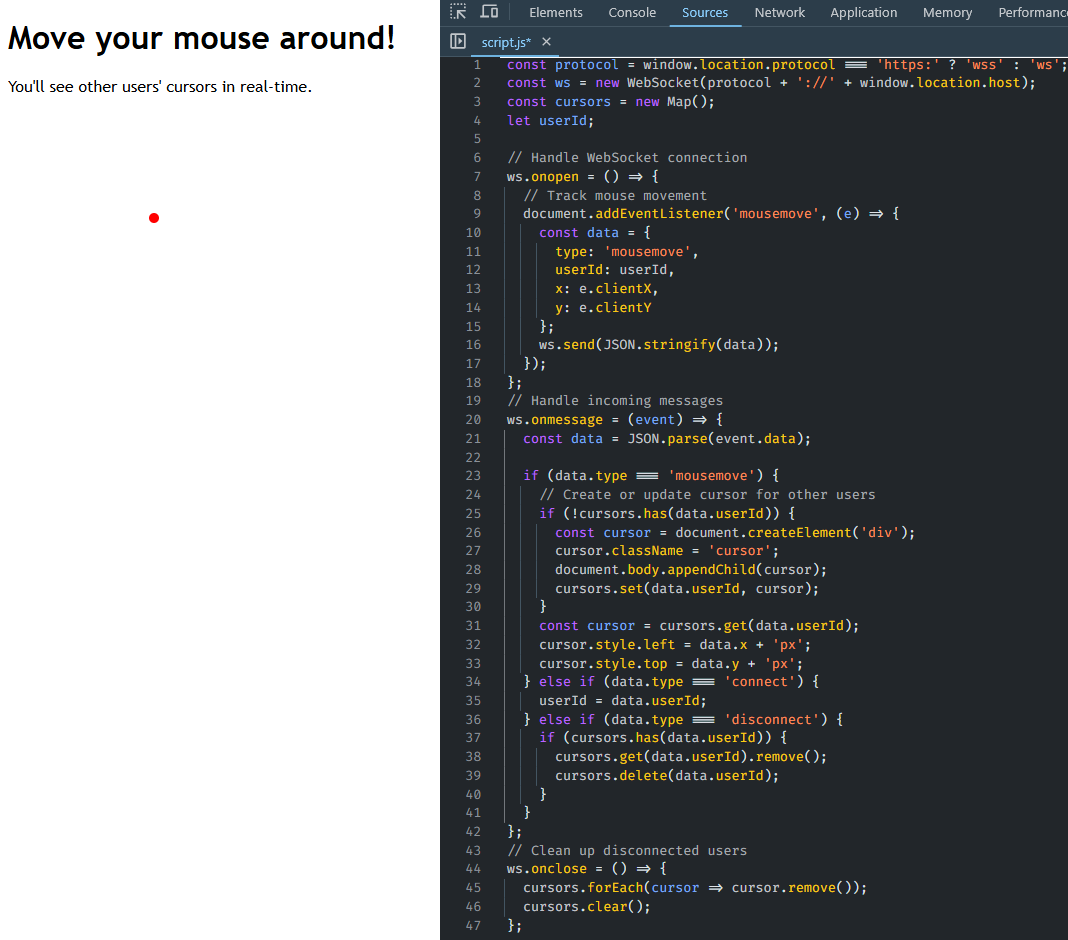
Task: Open the Console tab
Action: point(632,12)
